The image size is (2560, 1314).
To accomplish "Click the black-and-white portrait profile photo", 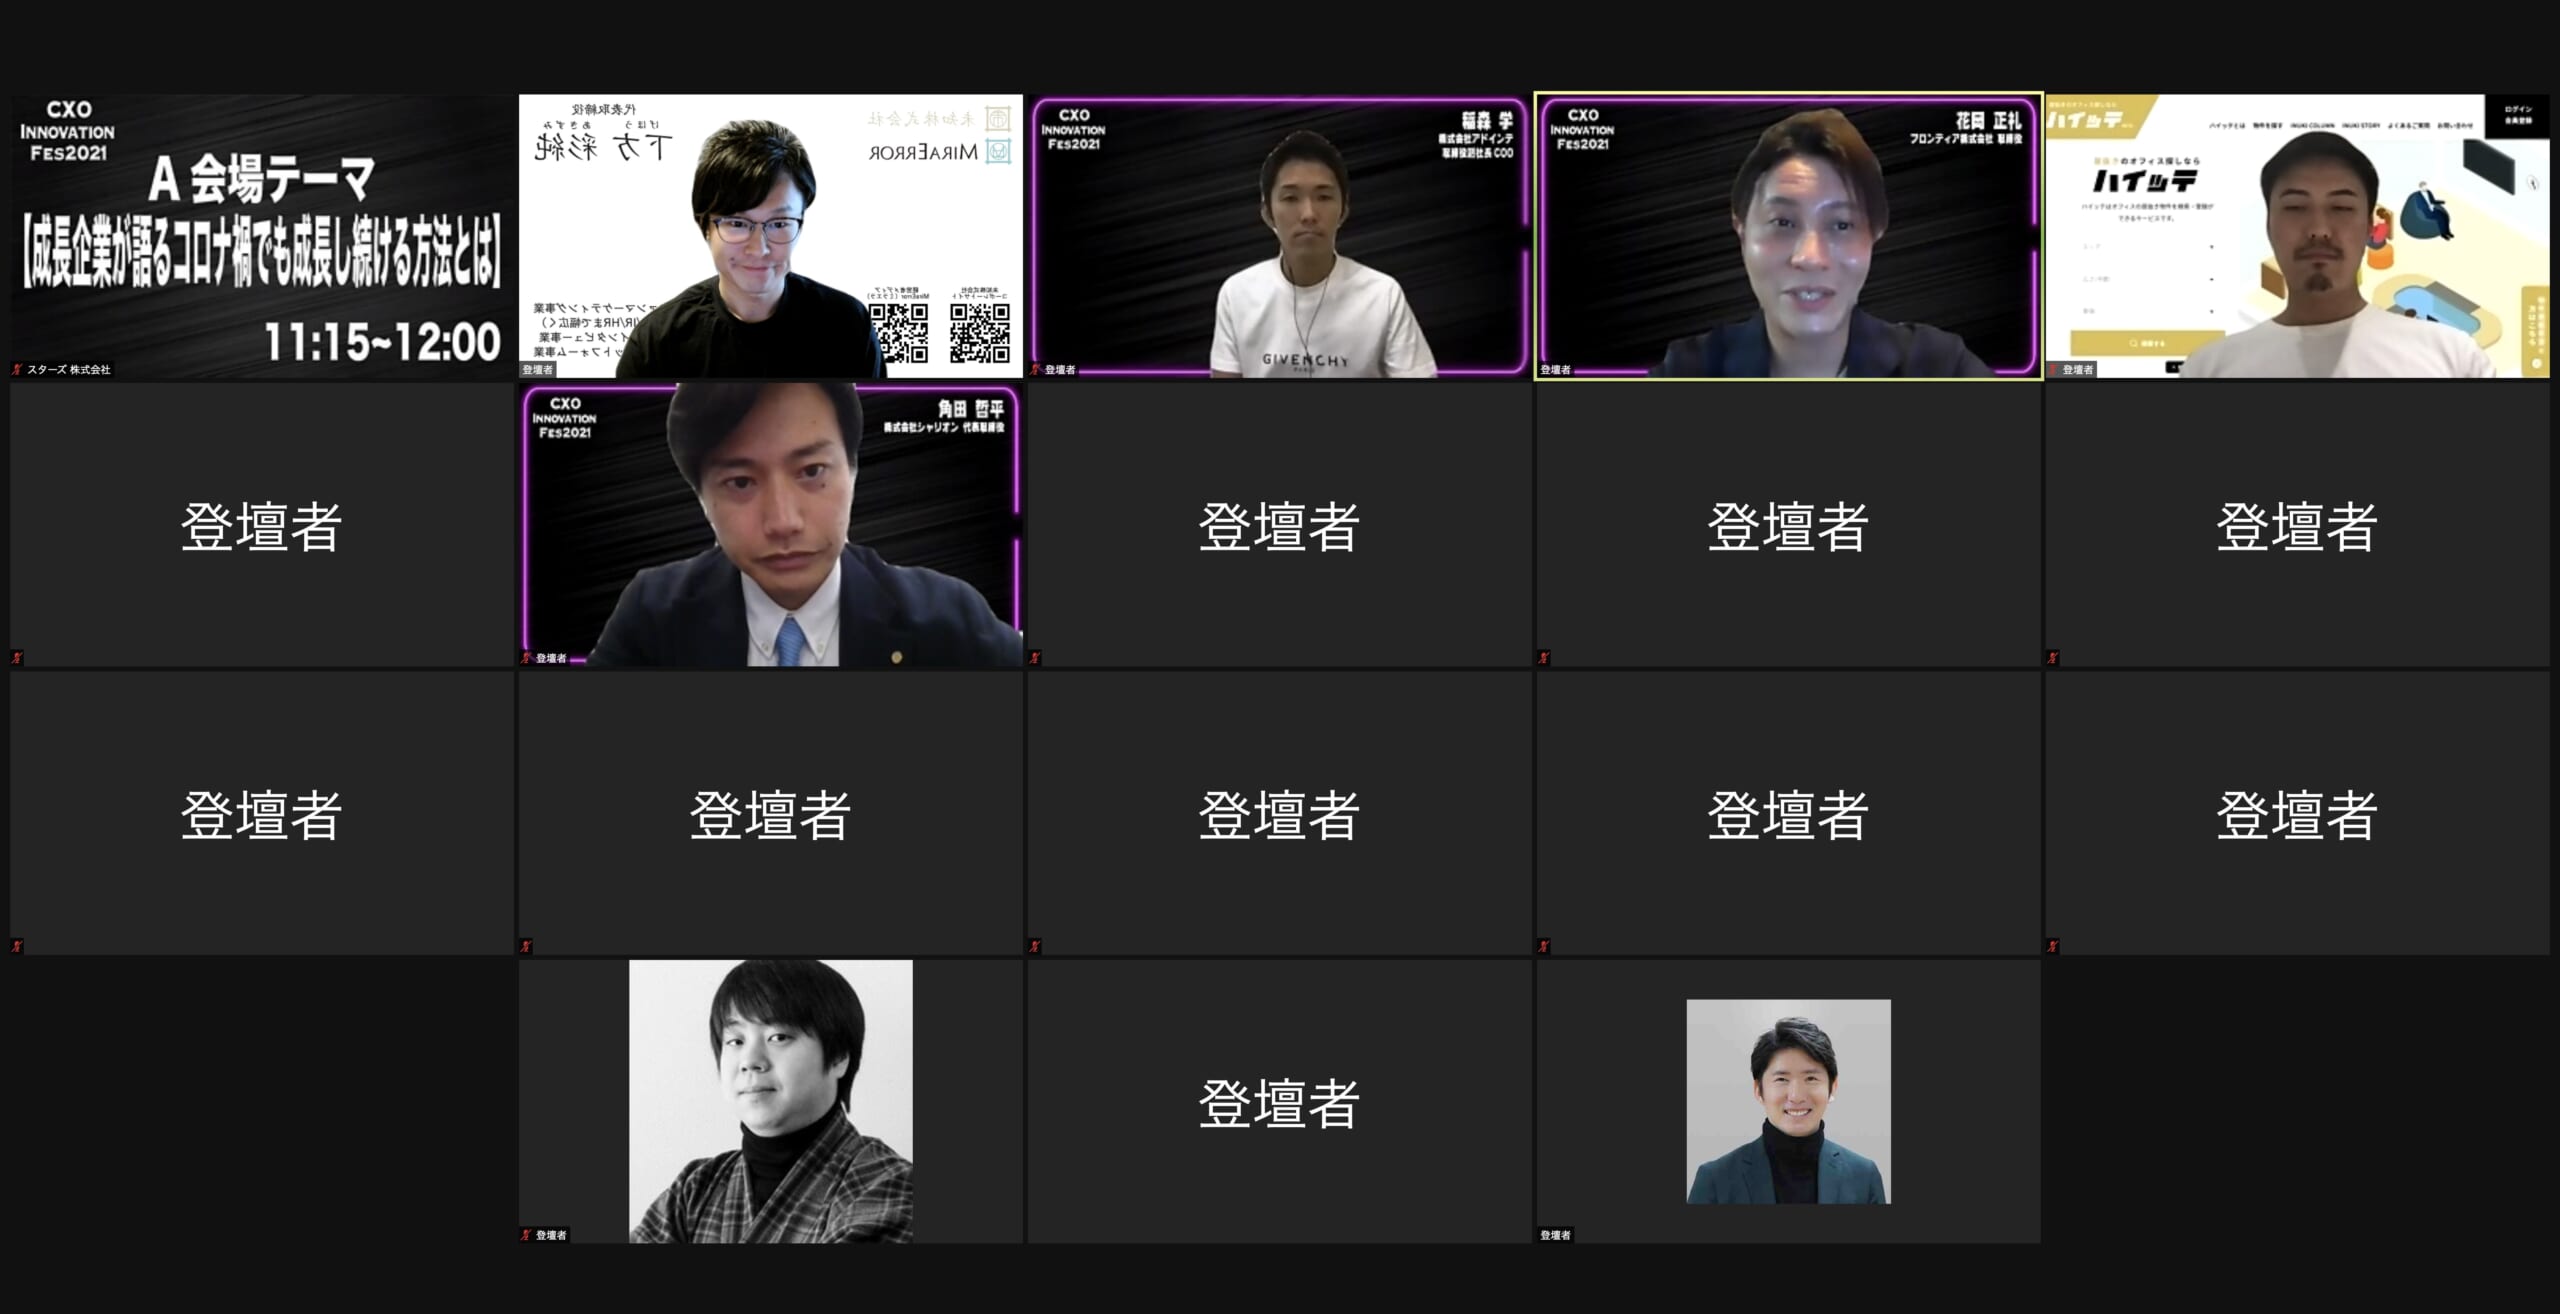I will (x=770, y=1101).
